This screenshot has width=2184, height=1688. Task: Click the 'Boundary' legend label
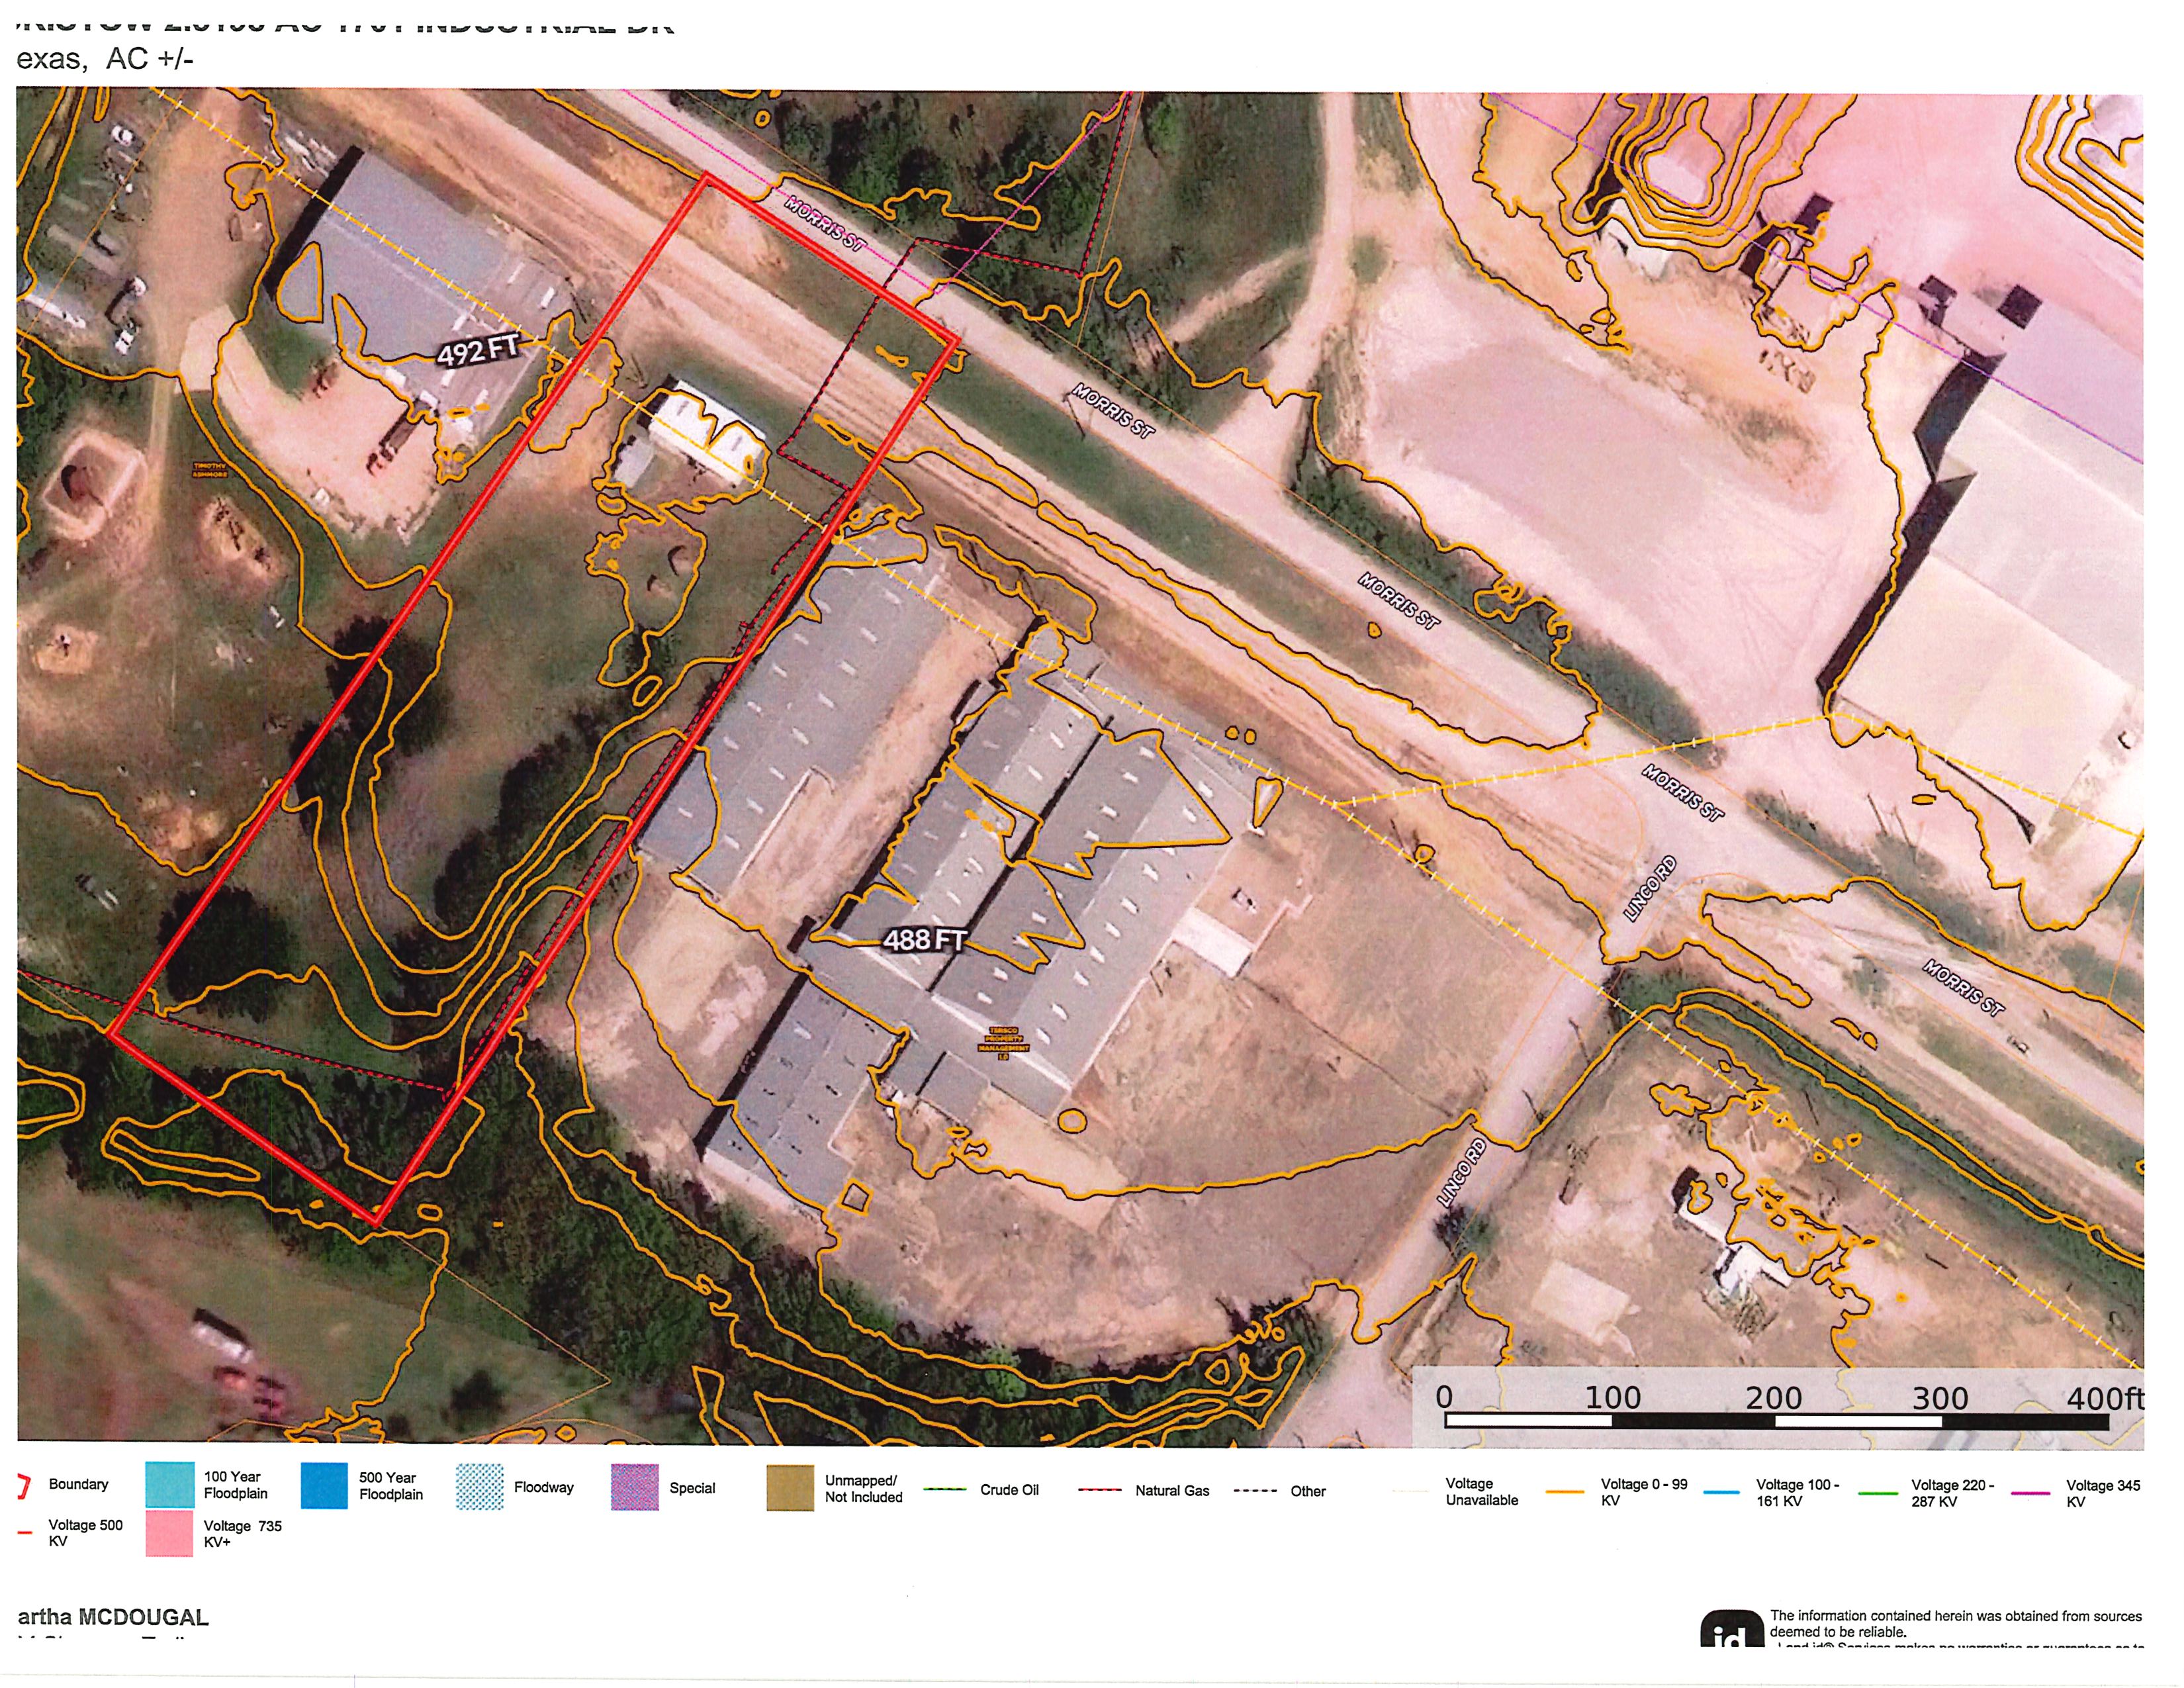tap(78, 1484)
